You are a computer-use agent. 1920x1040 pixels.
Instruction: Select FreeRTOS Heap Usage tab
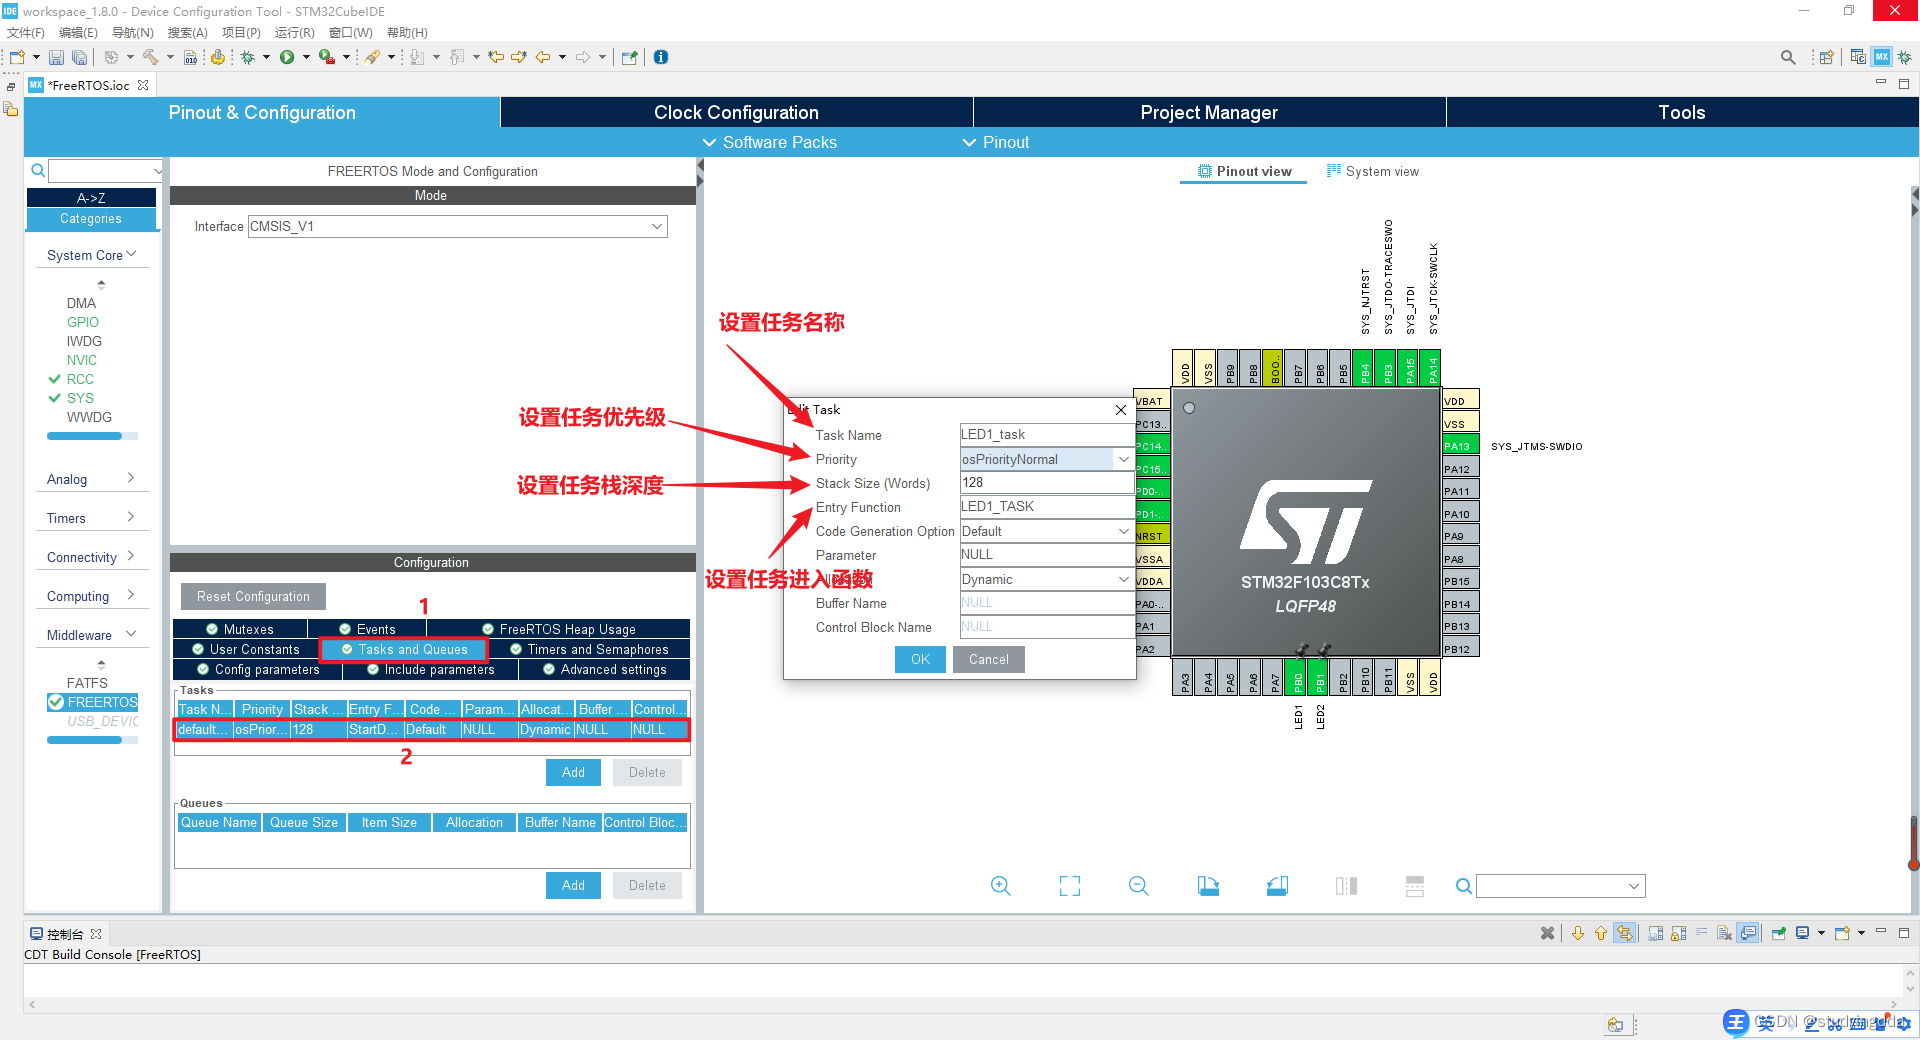click(x=559, y=629)
